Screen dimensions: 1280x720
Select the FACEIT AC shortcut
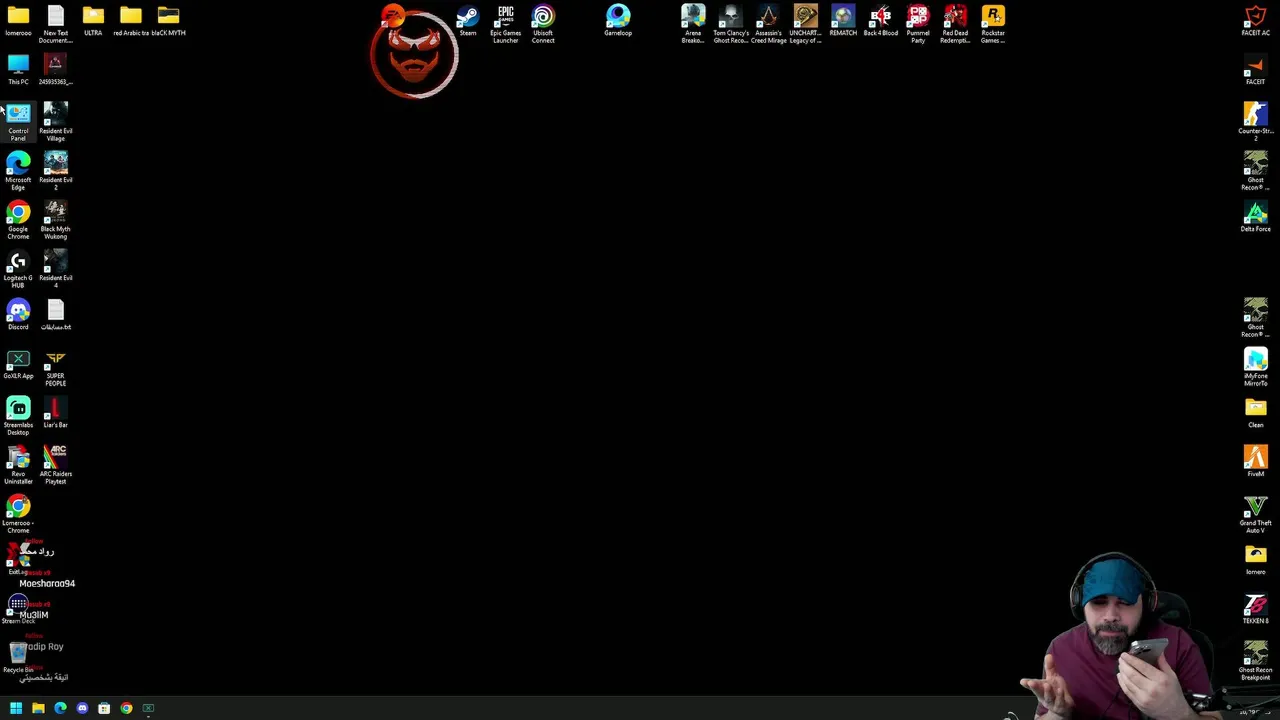click(x=1256, y=21)
